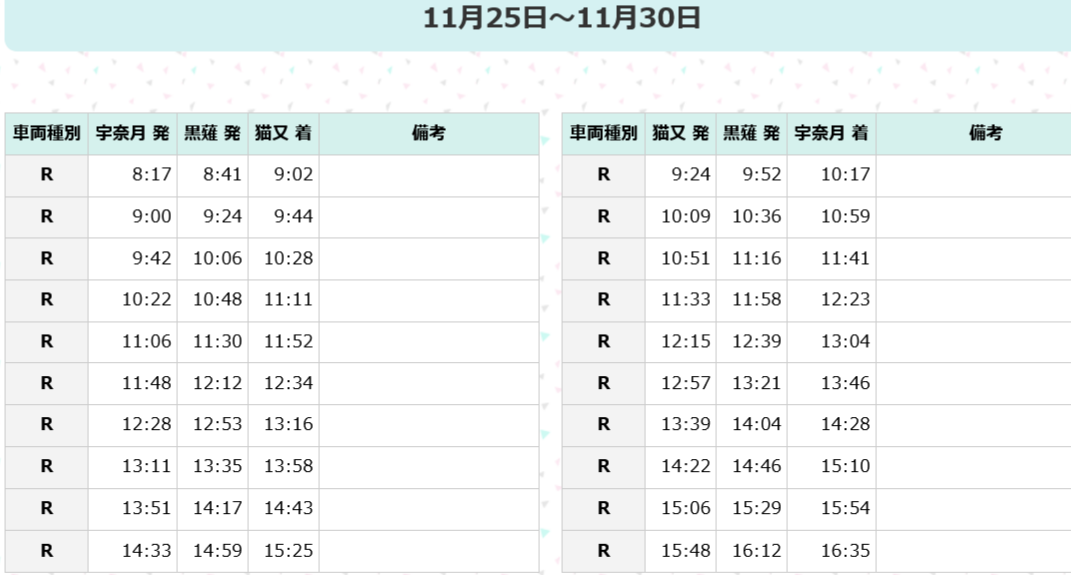Click the 13:04 宇奈月 arrival time
Screen dimensions: 1071x575
(845, 341)
